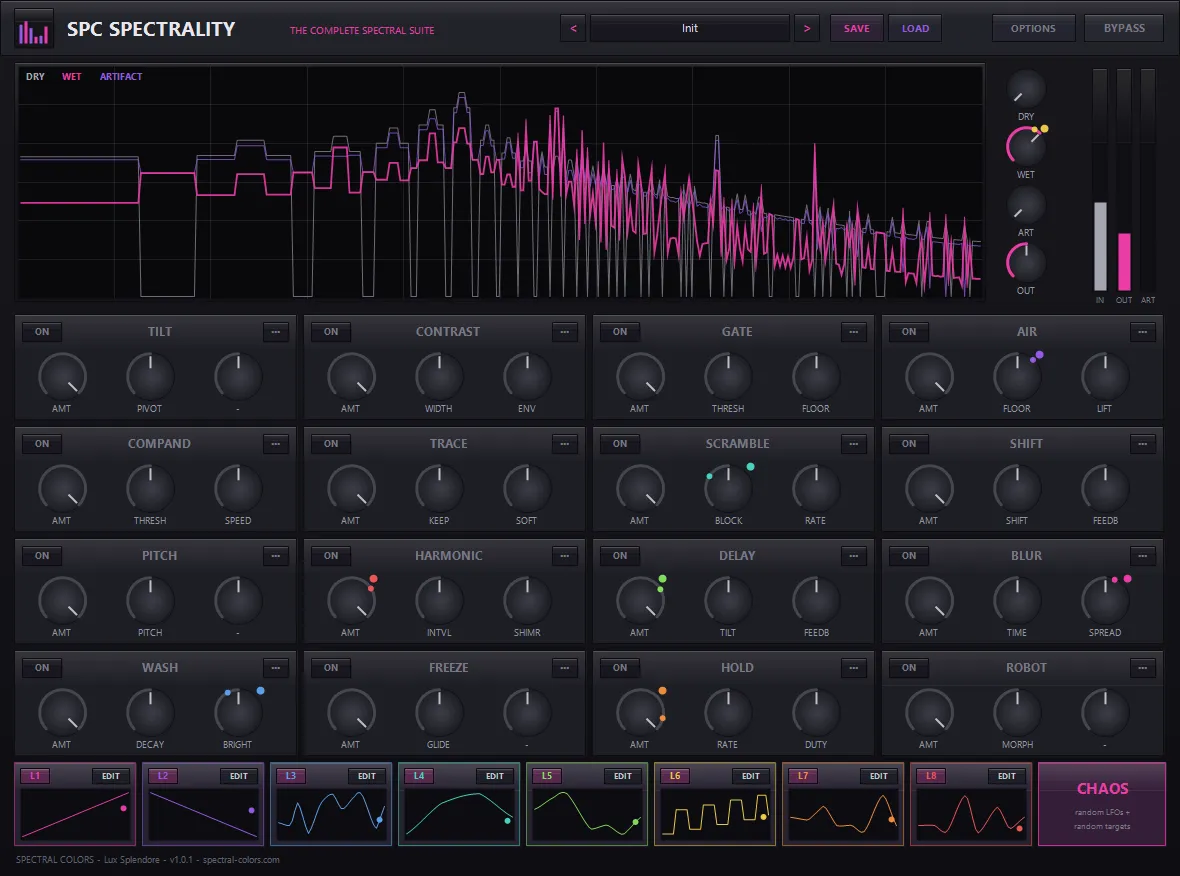Trigger the CHAOS randomize button
The width and height of the screenshot is (1180, 876).
tap(1102, 805)
